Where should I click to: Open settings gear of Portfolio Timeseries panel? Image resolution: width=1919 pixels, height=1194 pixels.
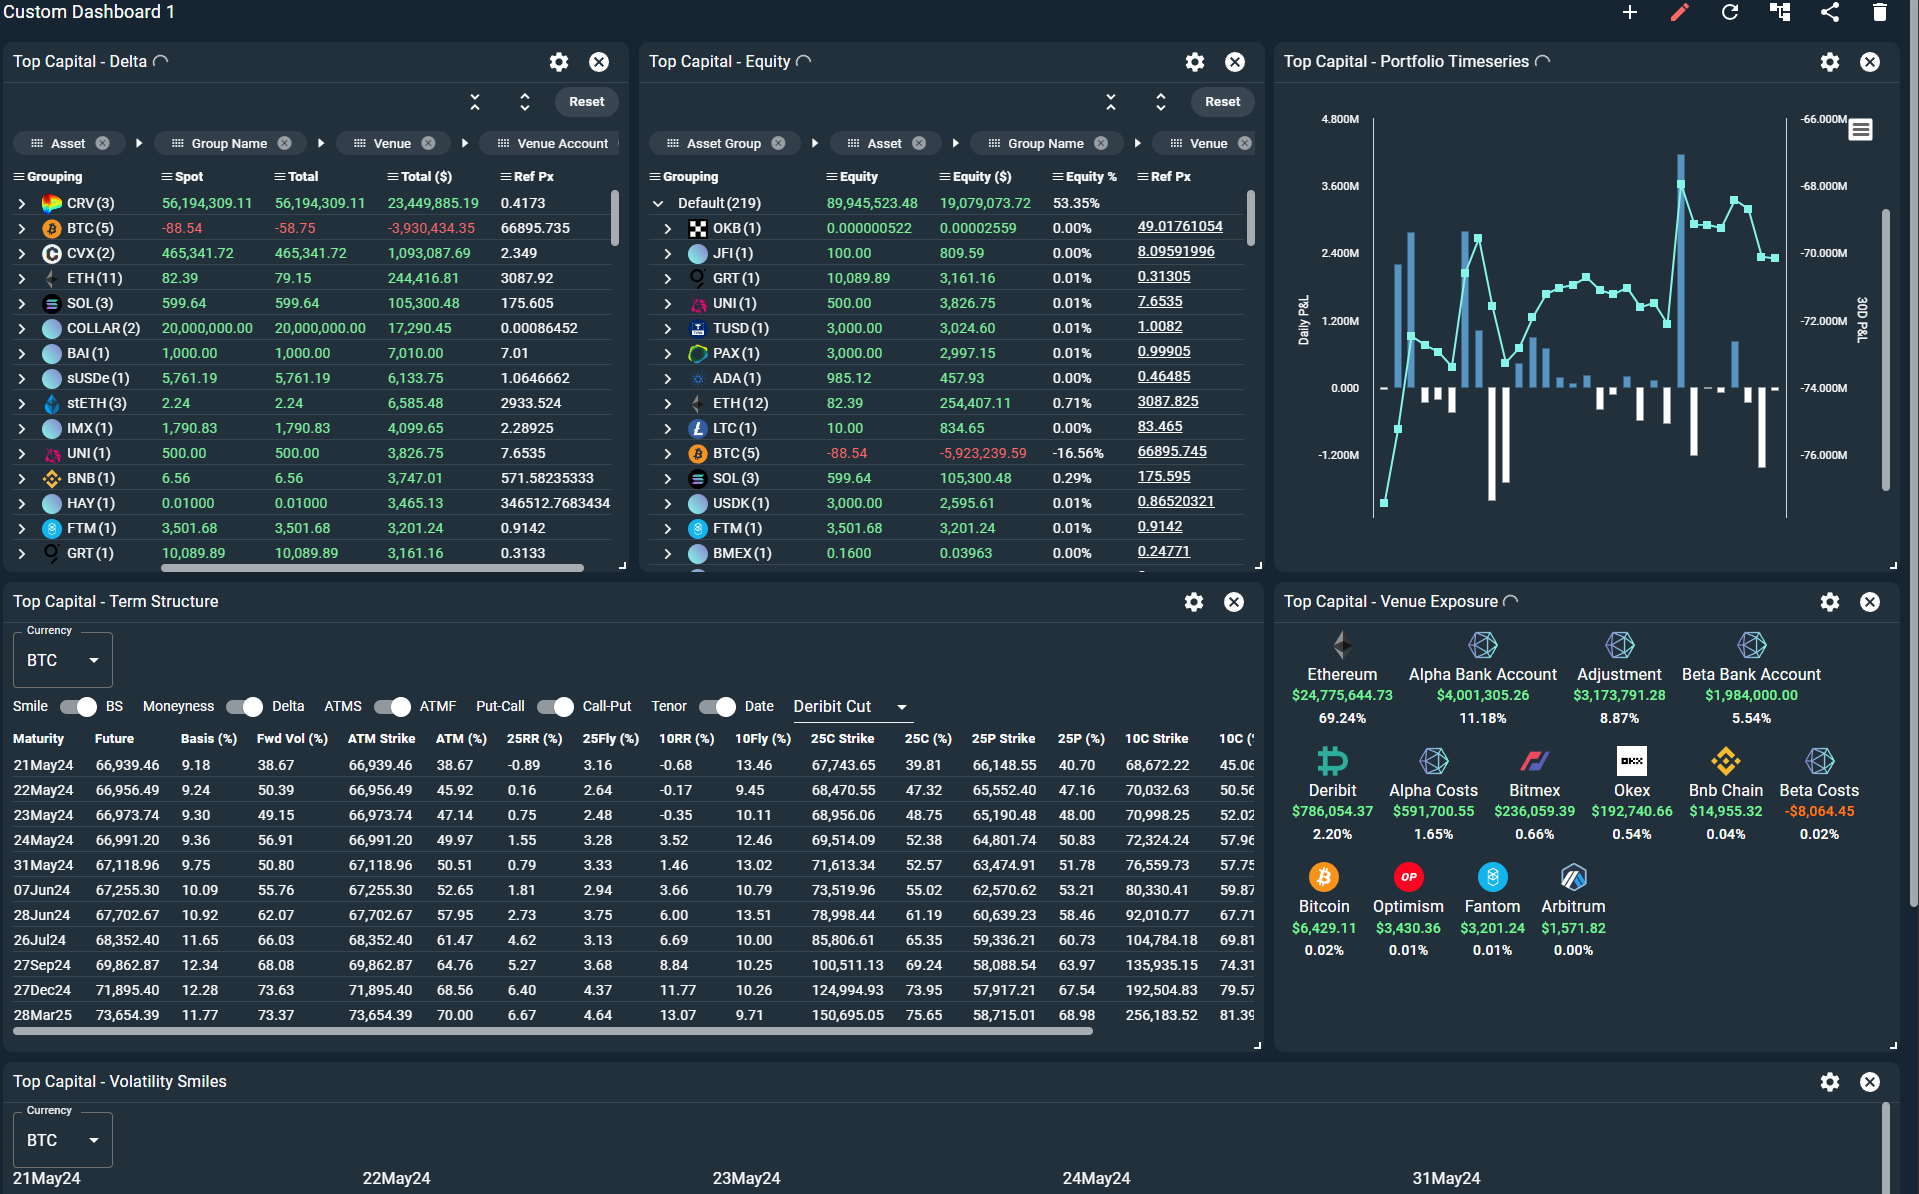1830,62
